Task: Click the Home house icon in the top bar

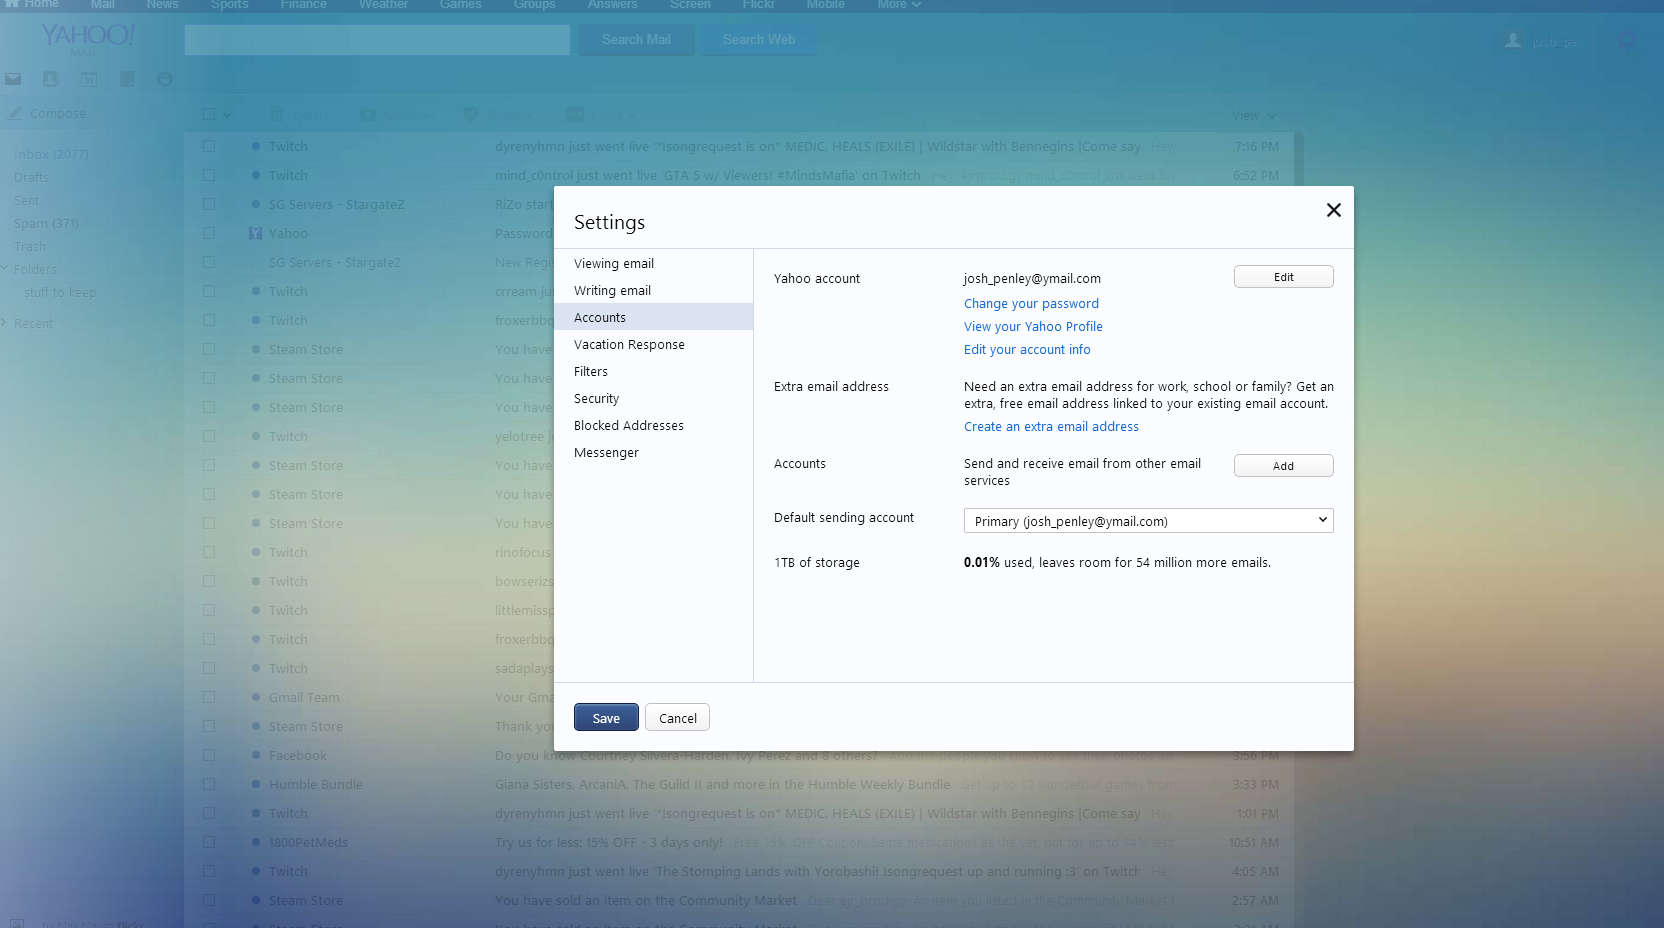Action: coord(12,4)
